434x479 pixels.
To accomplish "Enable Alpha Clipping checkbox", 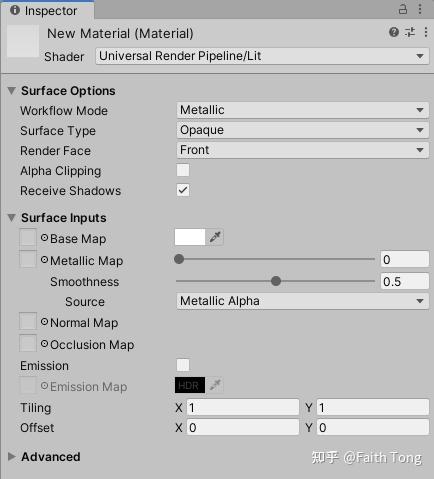I will click(x=183, y=170).
